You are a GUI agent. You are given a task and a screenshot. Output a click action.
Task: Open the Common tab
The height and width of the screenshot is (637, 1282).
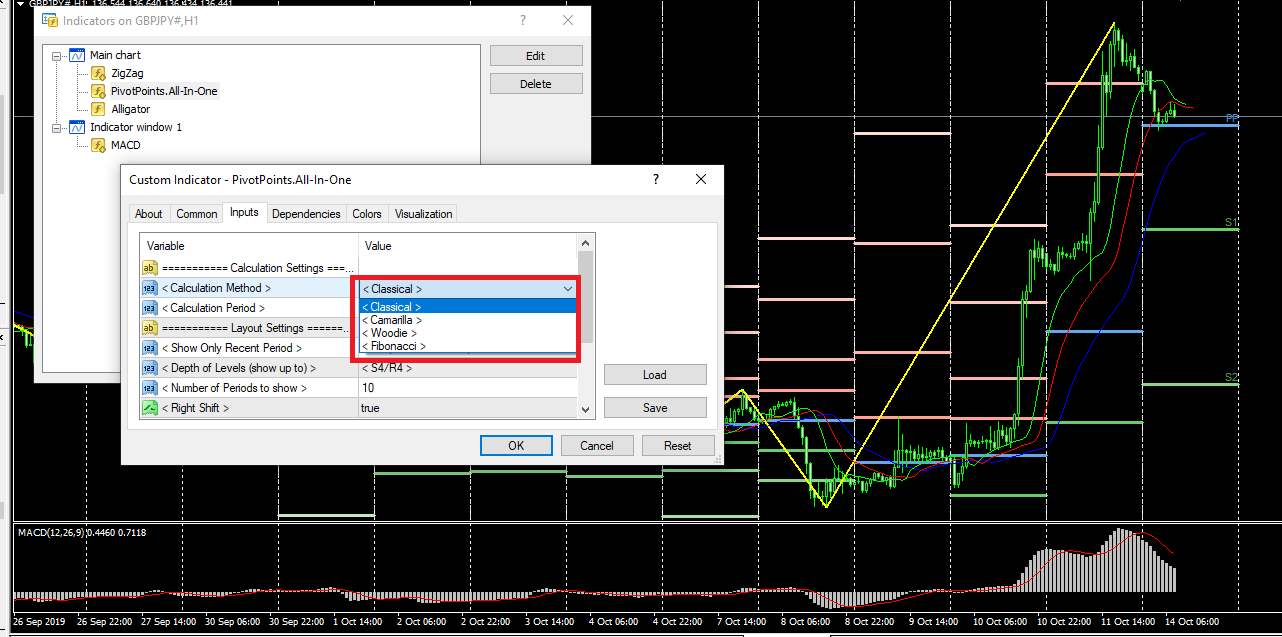coord(197,213)
